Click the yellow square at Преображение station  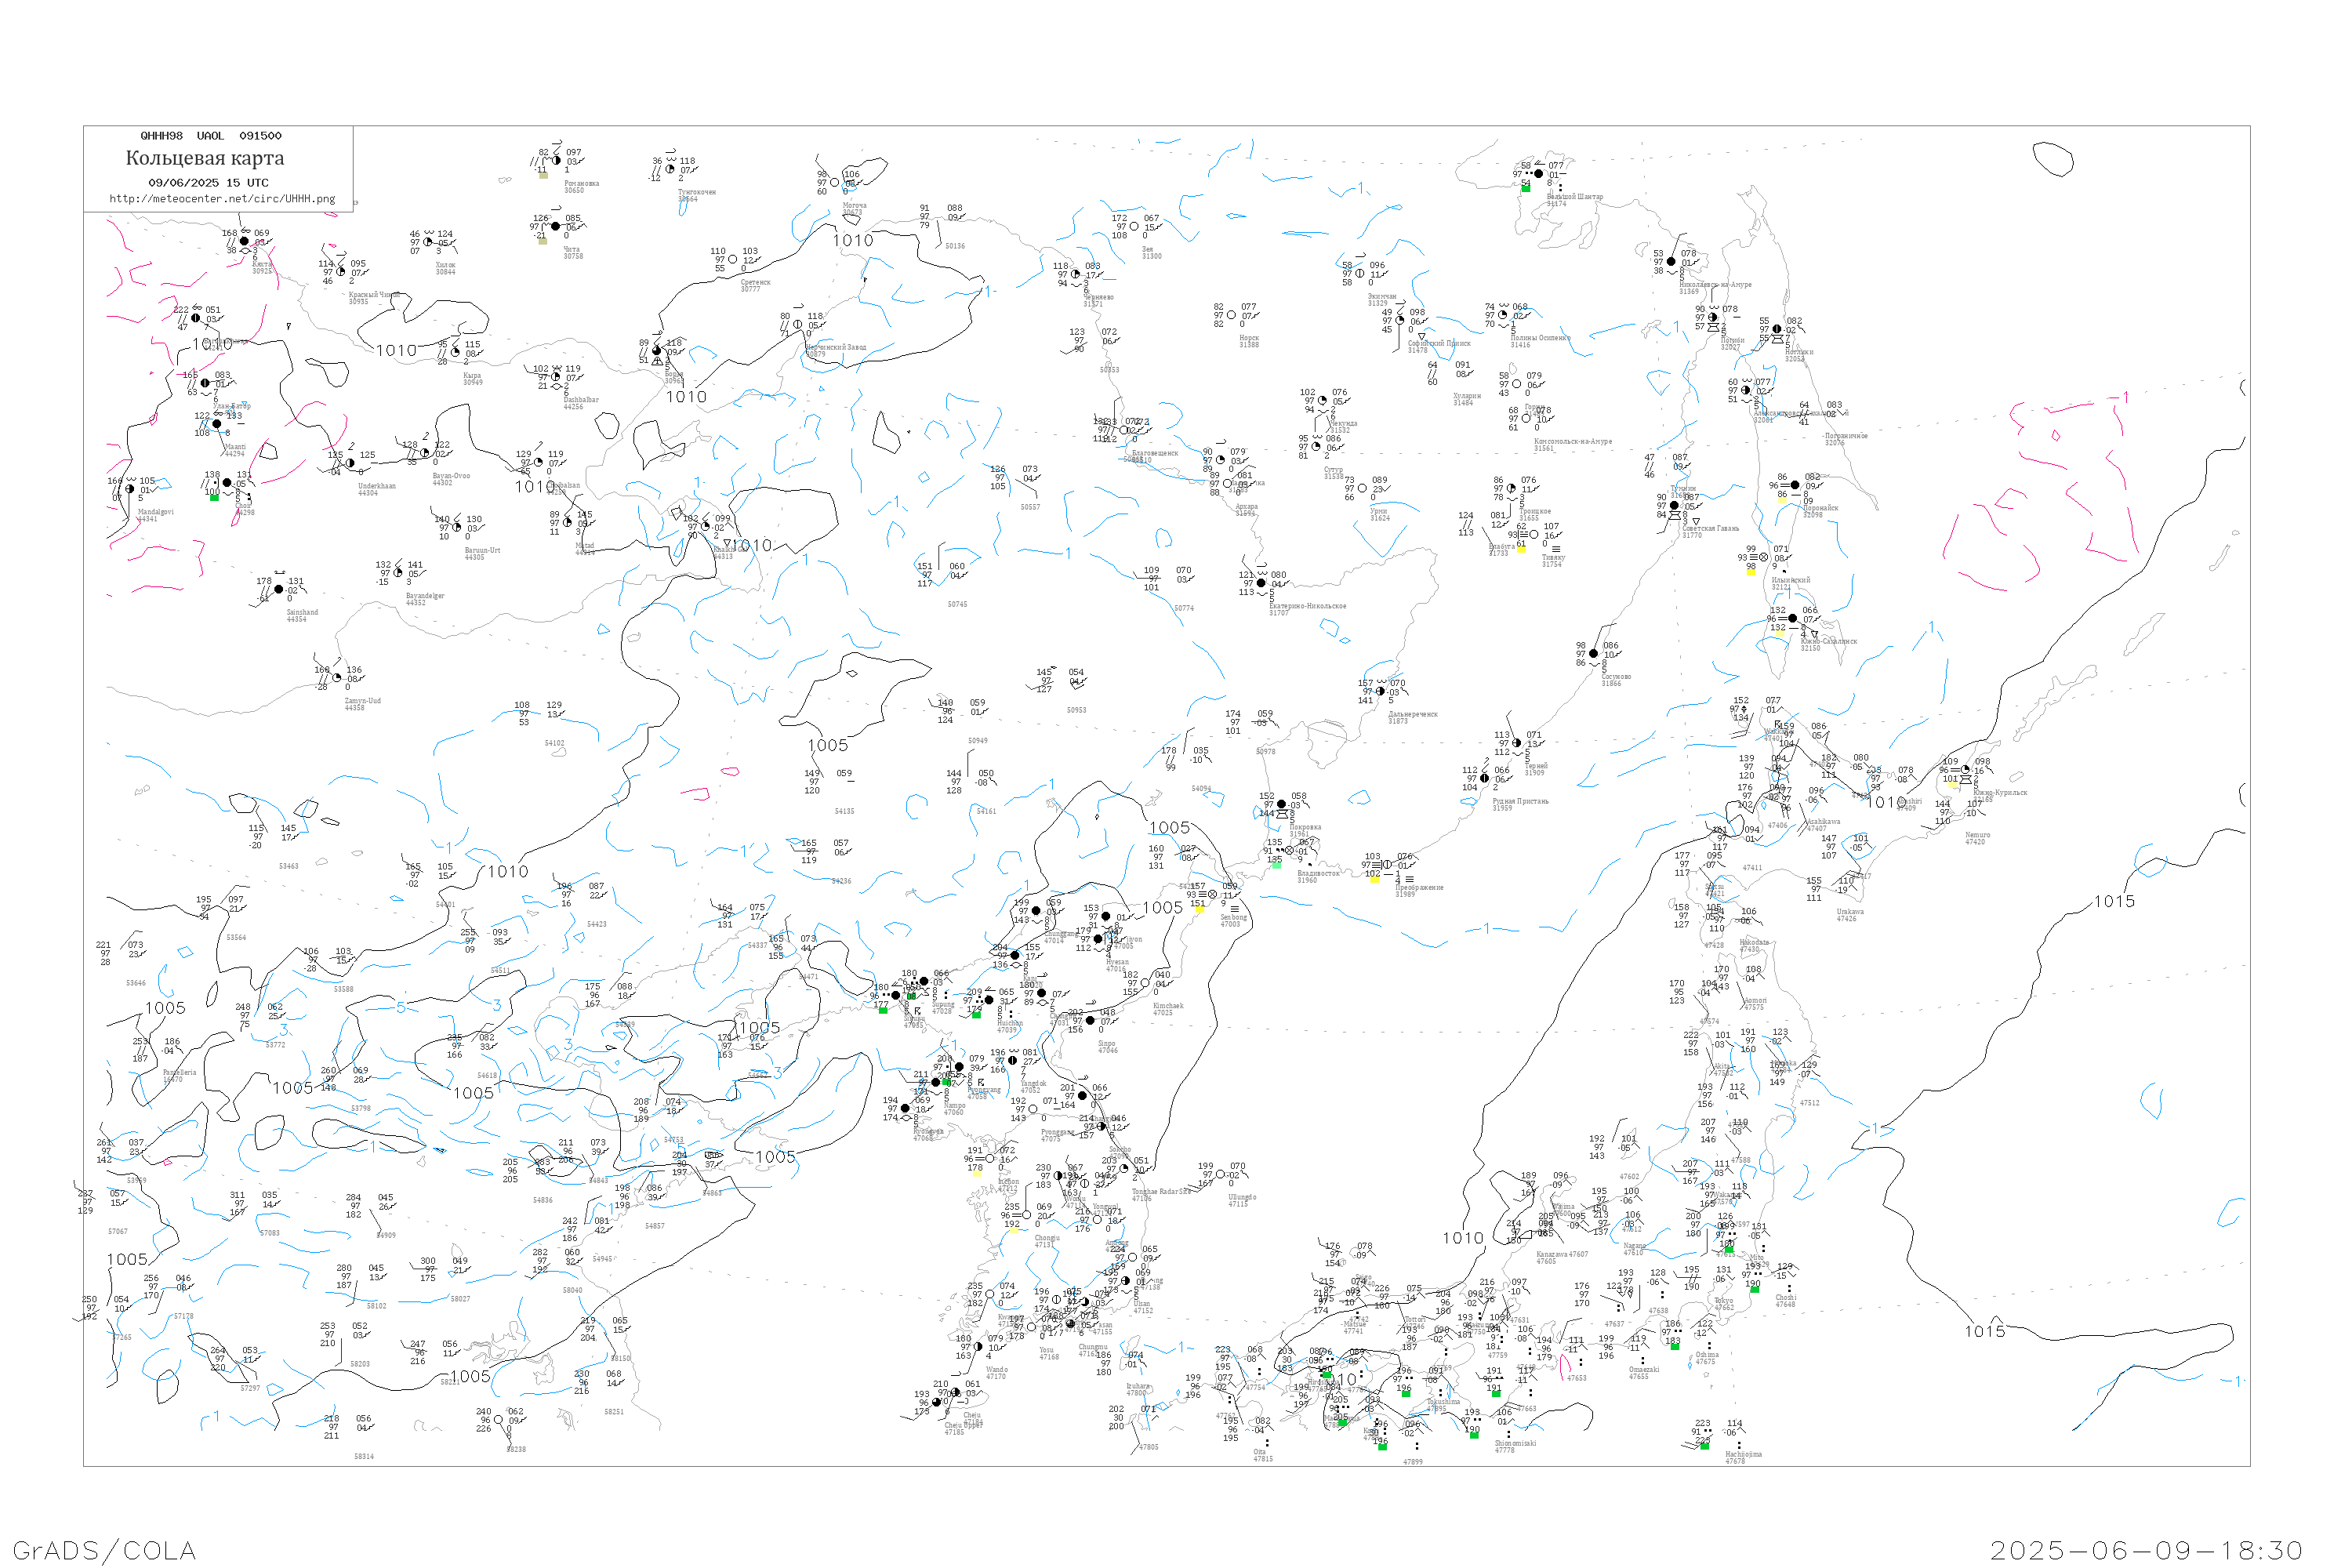coord(1375,880)
